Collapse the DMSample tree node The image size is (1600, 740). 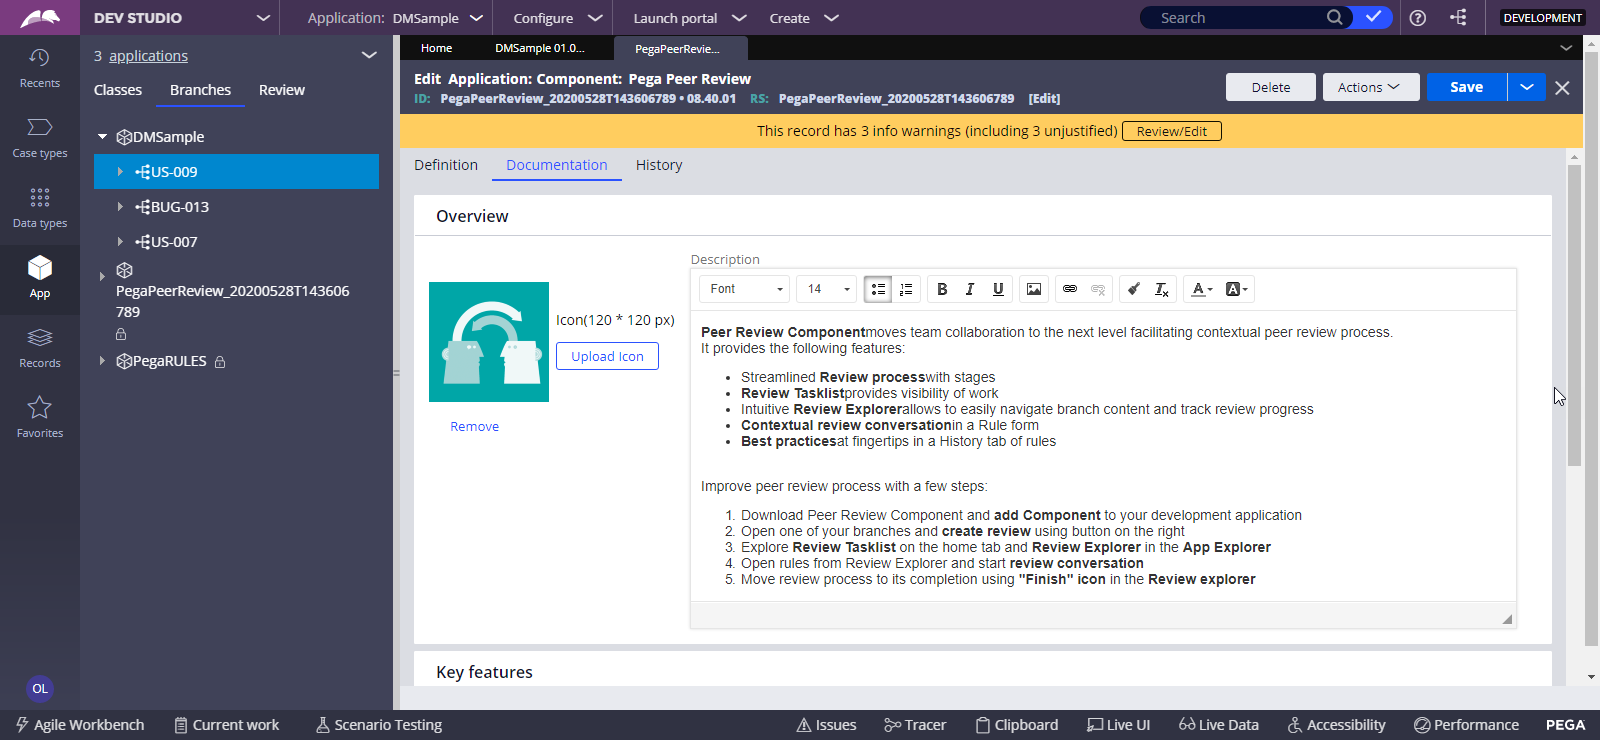coord(102,137)
